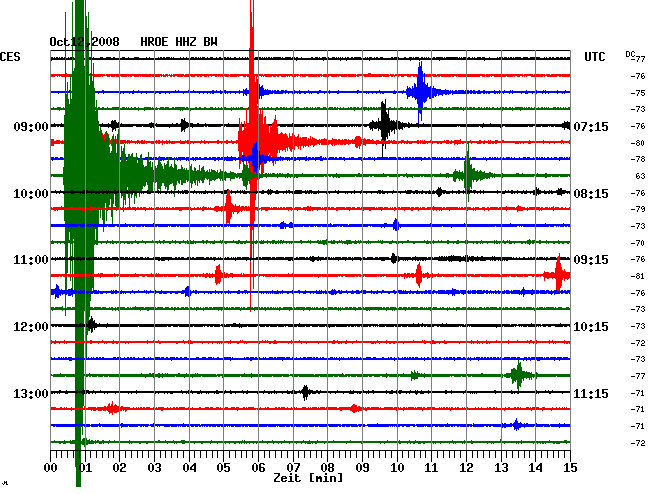The width and height of the screenshot is (650, 494).
Task: Click the DC value -78
Action: coord(638,159)
